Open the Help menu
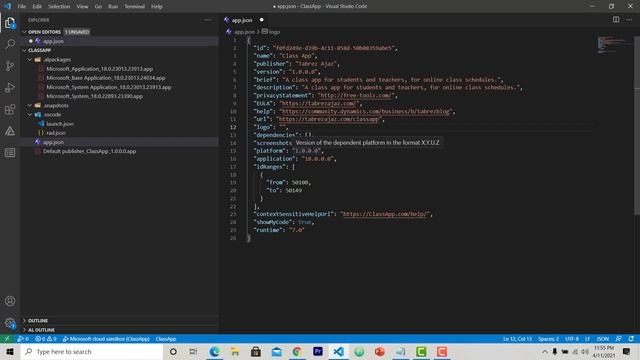640x360 pixels. tap(157, 7)
